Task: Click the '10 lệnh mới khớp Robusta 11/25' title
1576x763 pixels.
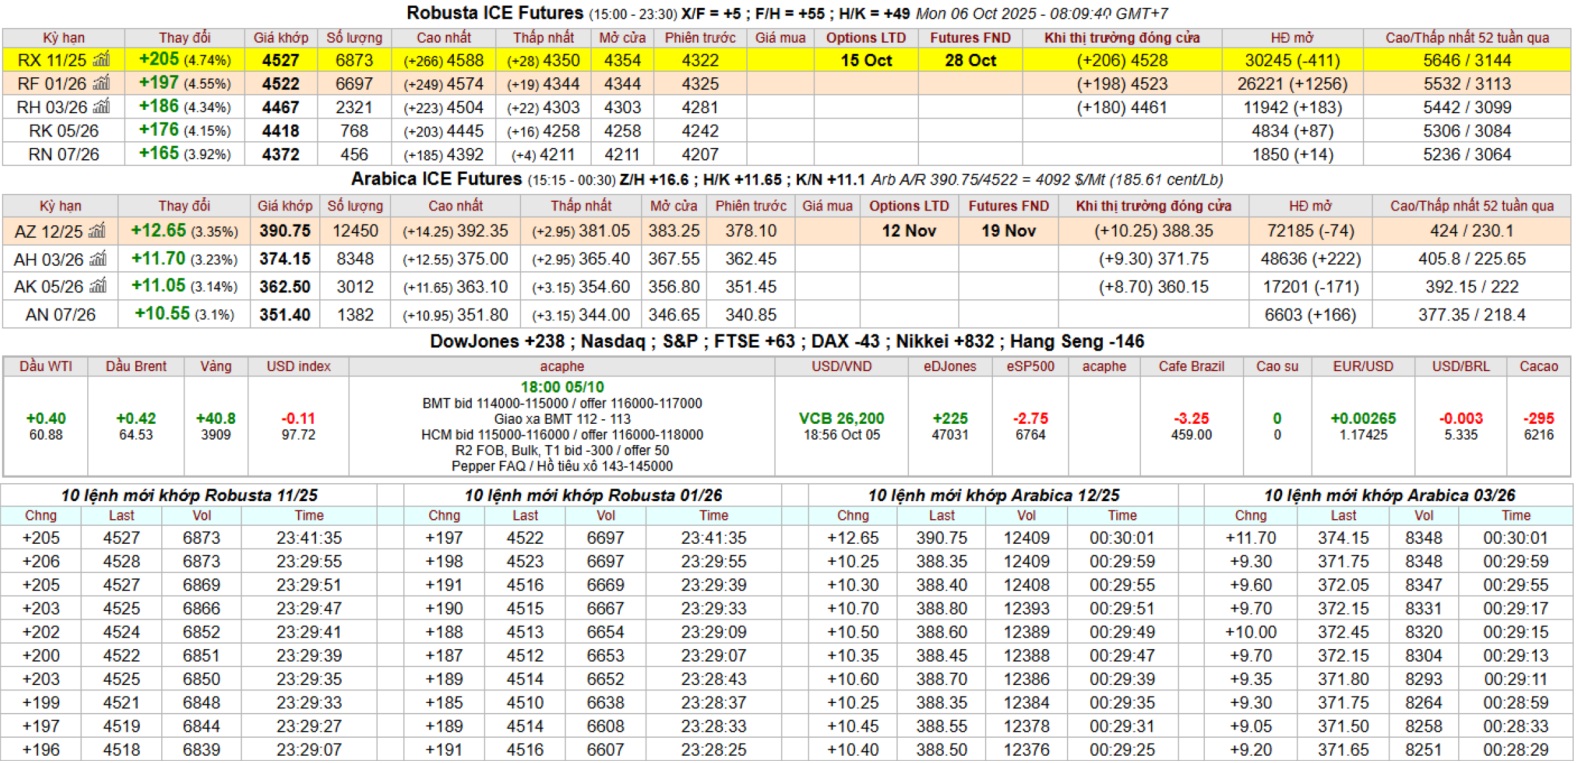Action: [189, 495]
